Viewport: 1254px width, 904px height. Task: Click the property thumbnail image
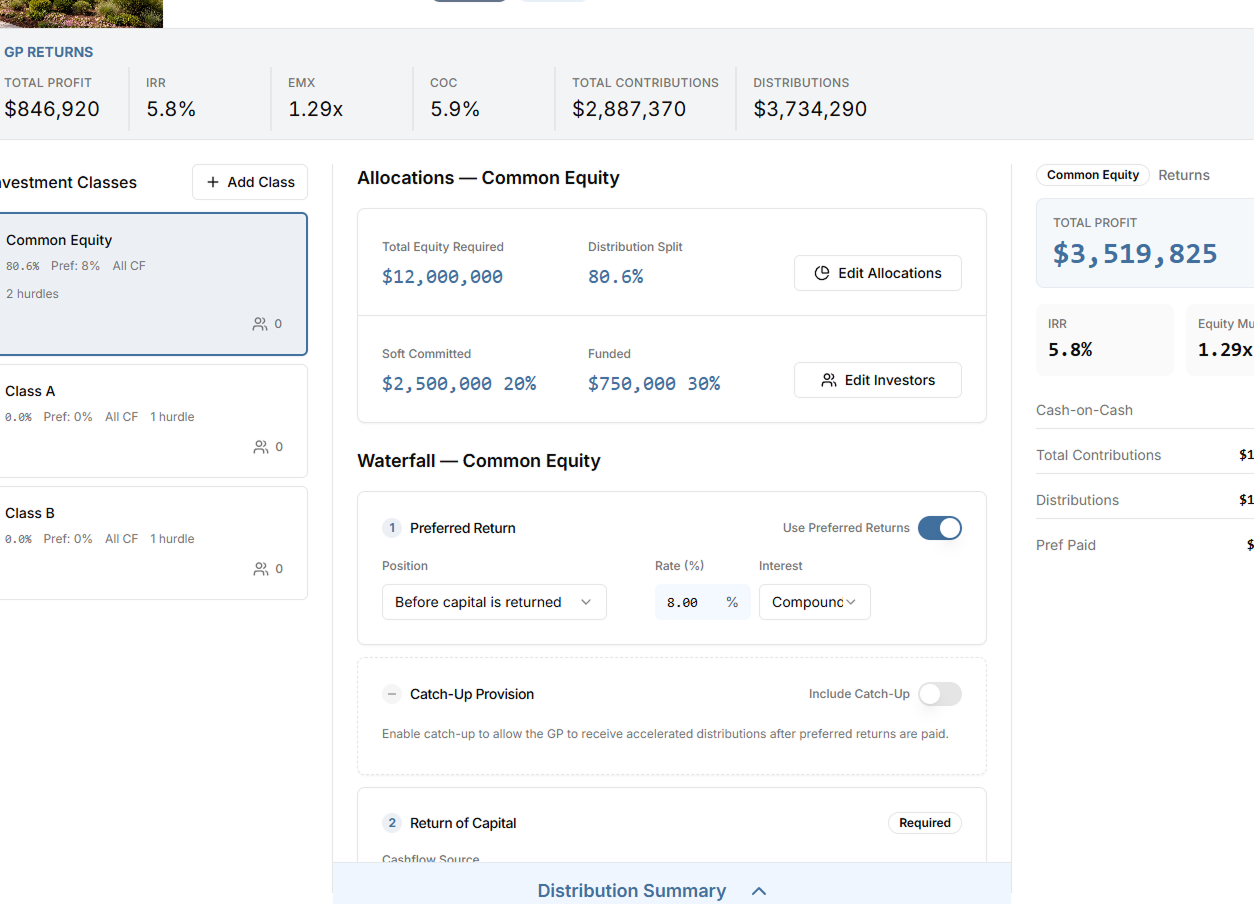click(x=80, y=13)
